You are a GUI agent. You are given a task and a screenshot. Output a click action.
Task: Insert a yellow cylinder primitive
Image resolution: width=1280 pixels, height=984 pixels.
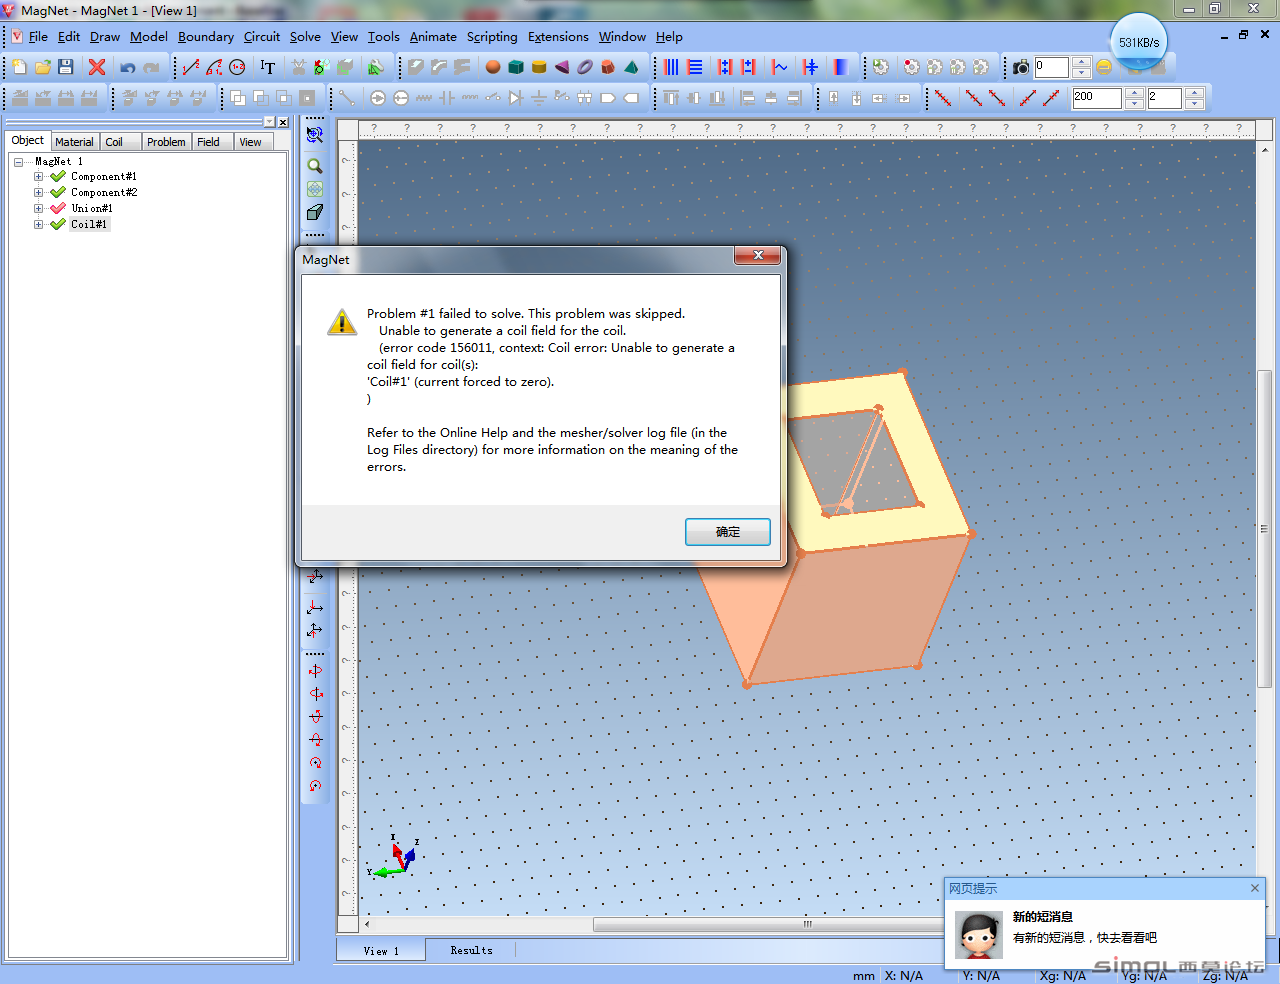[x=539, y=67]
